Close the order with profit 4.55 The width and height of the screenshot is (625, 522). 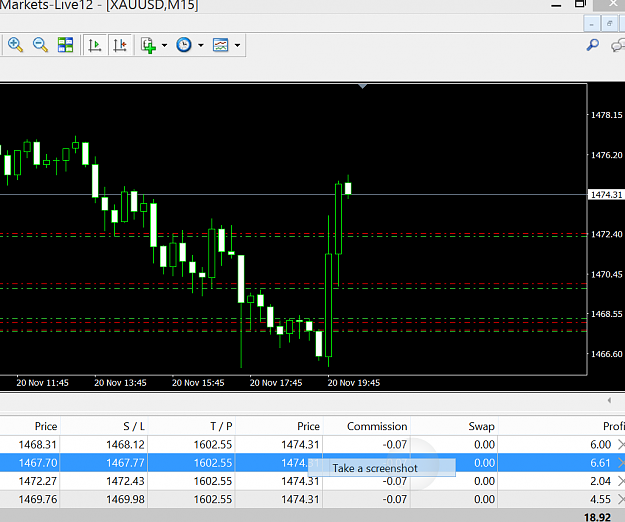click(x=621, y=499)
